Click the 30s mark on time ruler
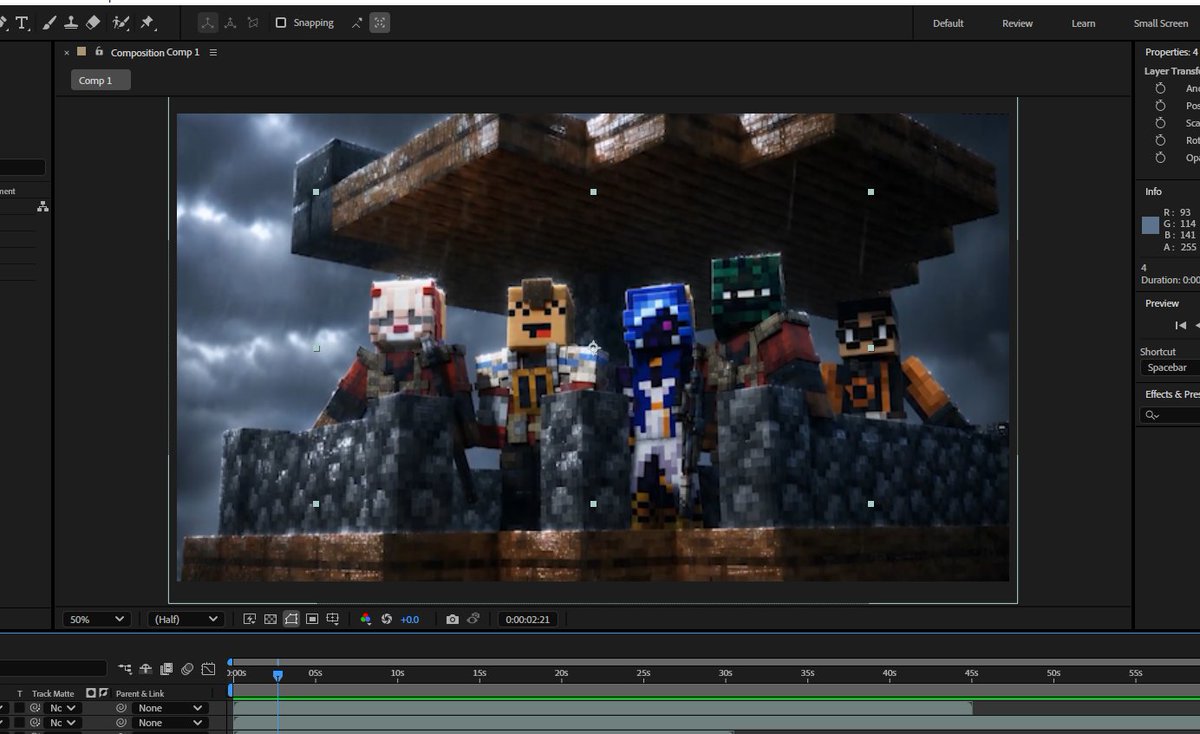1200x734 pixels. 725,673
